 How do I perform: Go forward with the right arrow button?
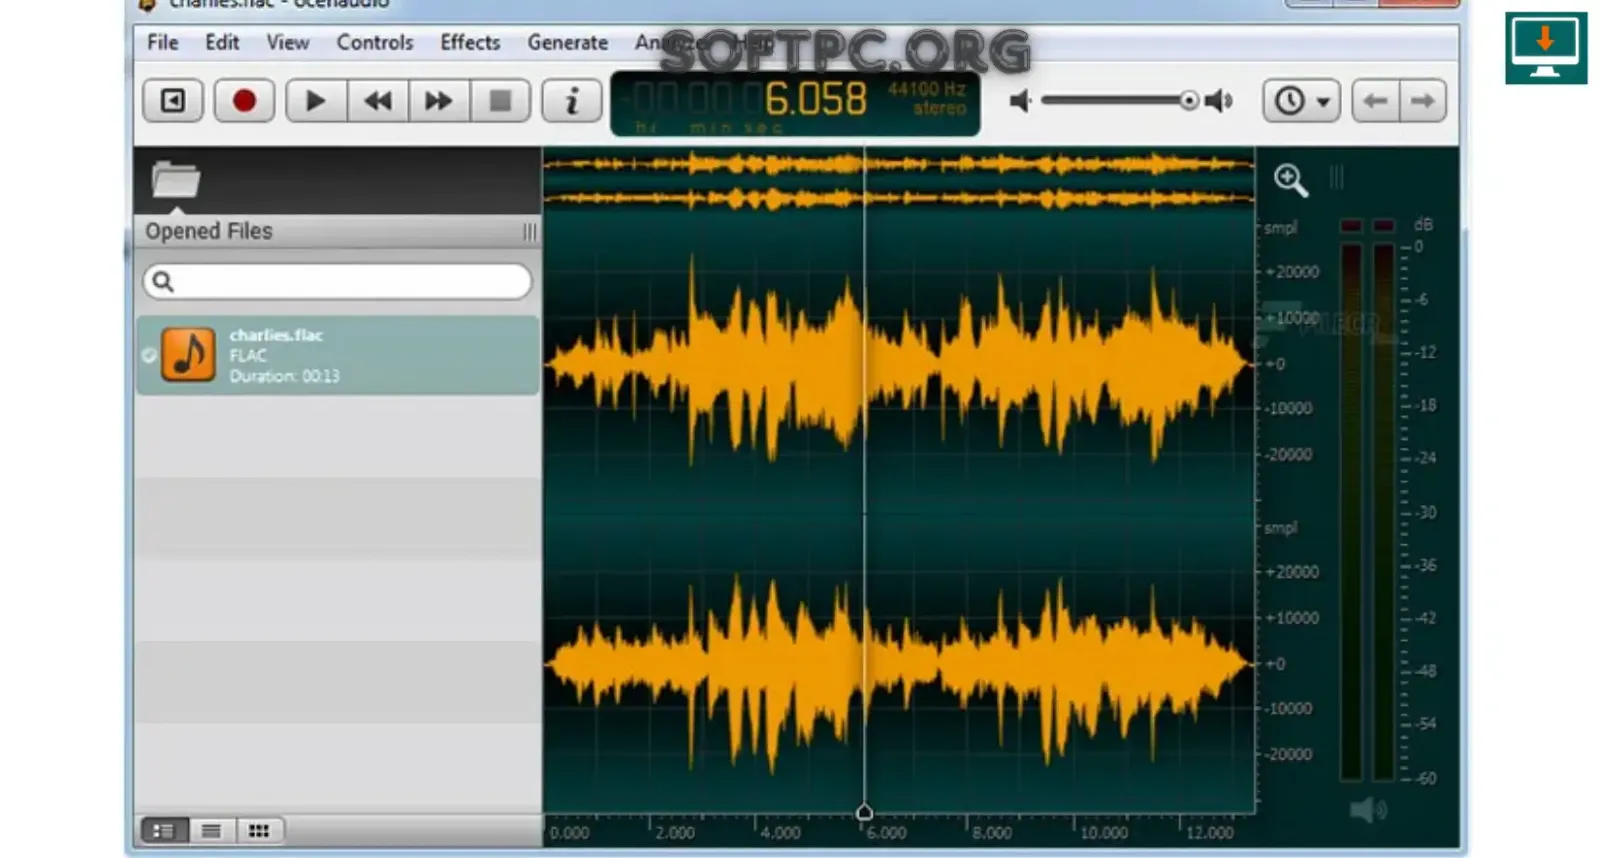click(x=1422, y=101)
